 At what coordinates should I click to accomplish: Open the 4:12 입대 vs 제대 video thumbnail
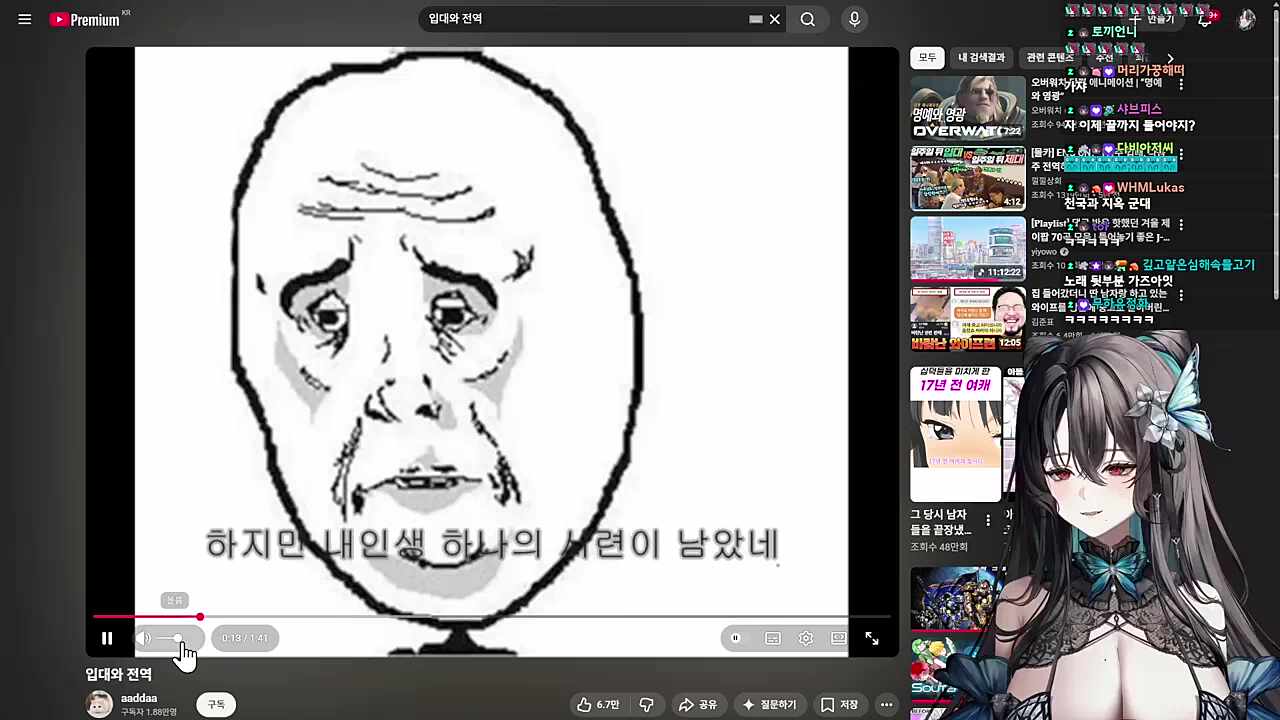point(967,178)
